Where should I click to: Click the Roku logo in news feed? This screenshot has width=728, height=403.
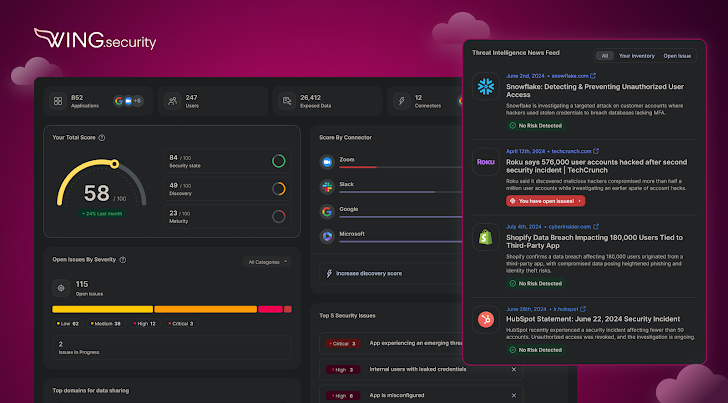[x=486, y=162]
